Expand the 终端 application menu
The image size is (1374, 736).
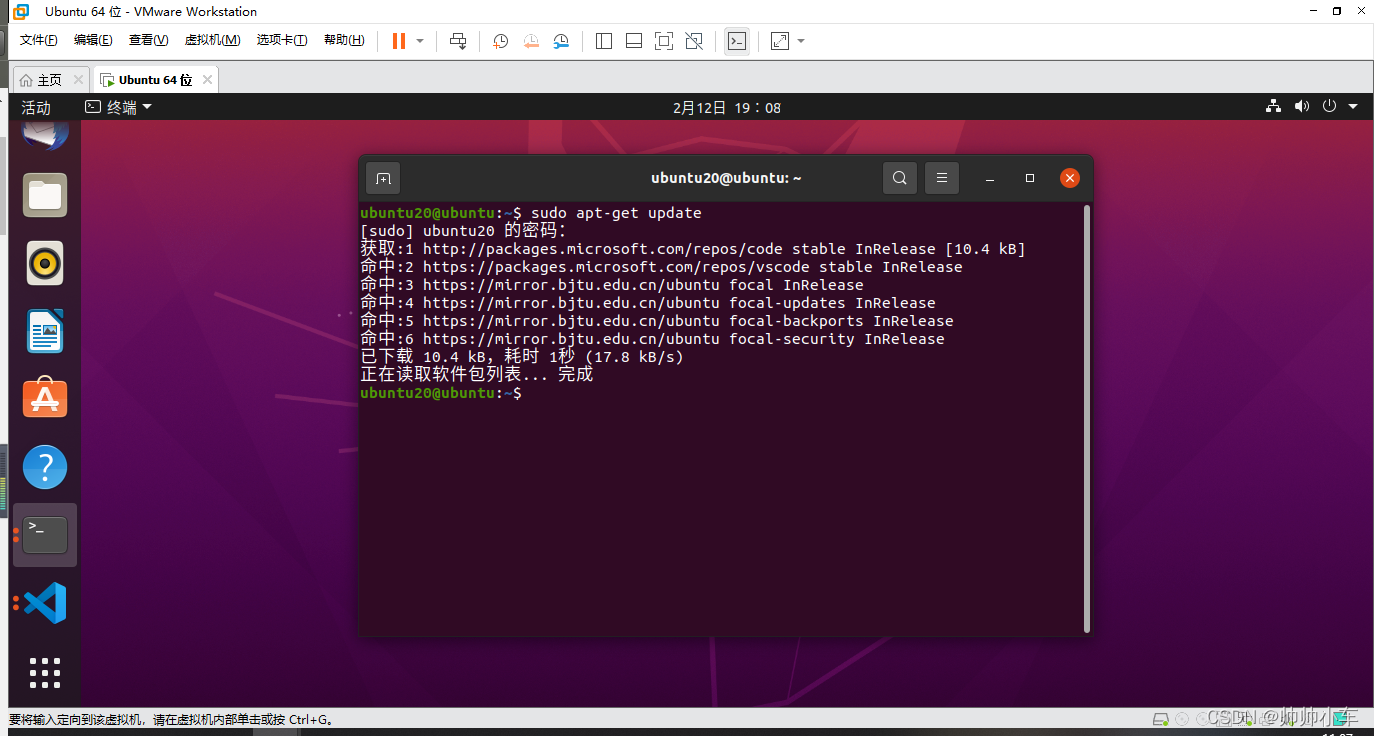pyautogui.click(x=118, y=107)
